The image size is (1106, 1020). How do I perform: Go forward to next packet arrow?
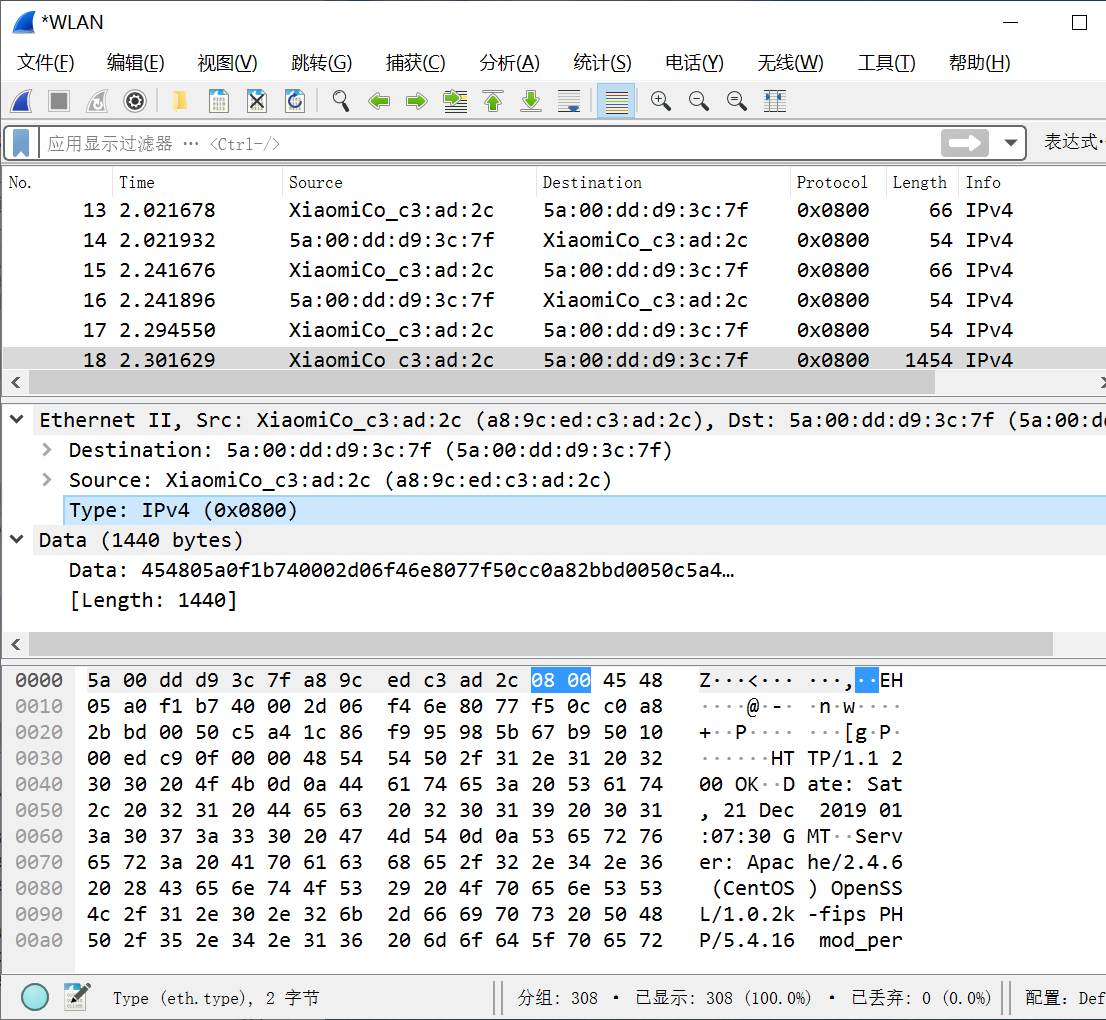[417, 101]
